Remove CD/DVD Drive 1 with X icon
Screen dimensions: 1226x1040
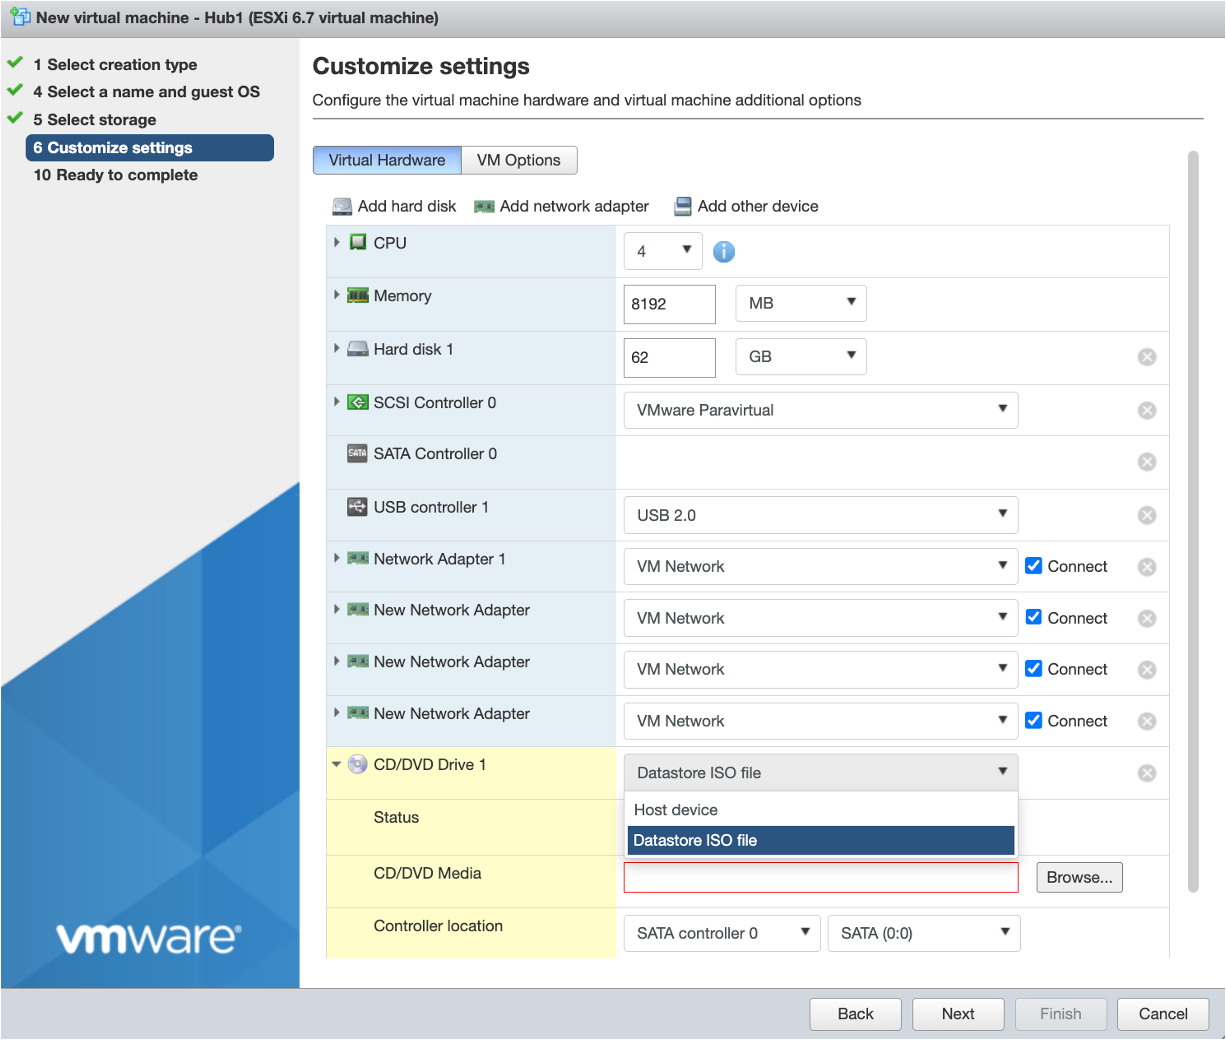1147,773
